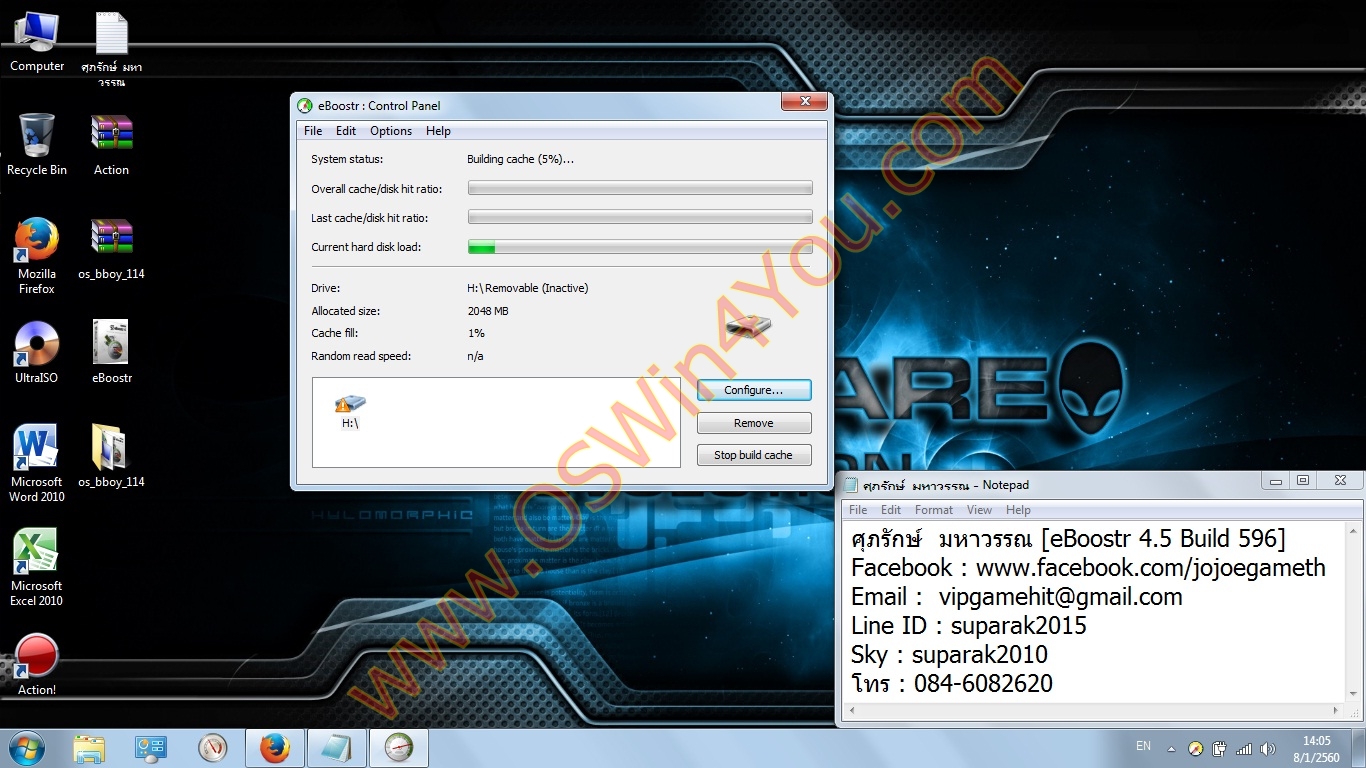Open the Notepad Edit menu
The width and height of the screenshot is (1366, 768).
891,510
